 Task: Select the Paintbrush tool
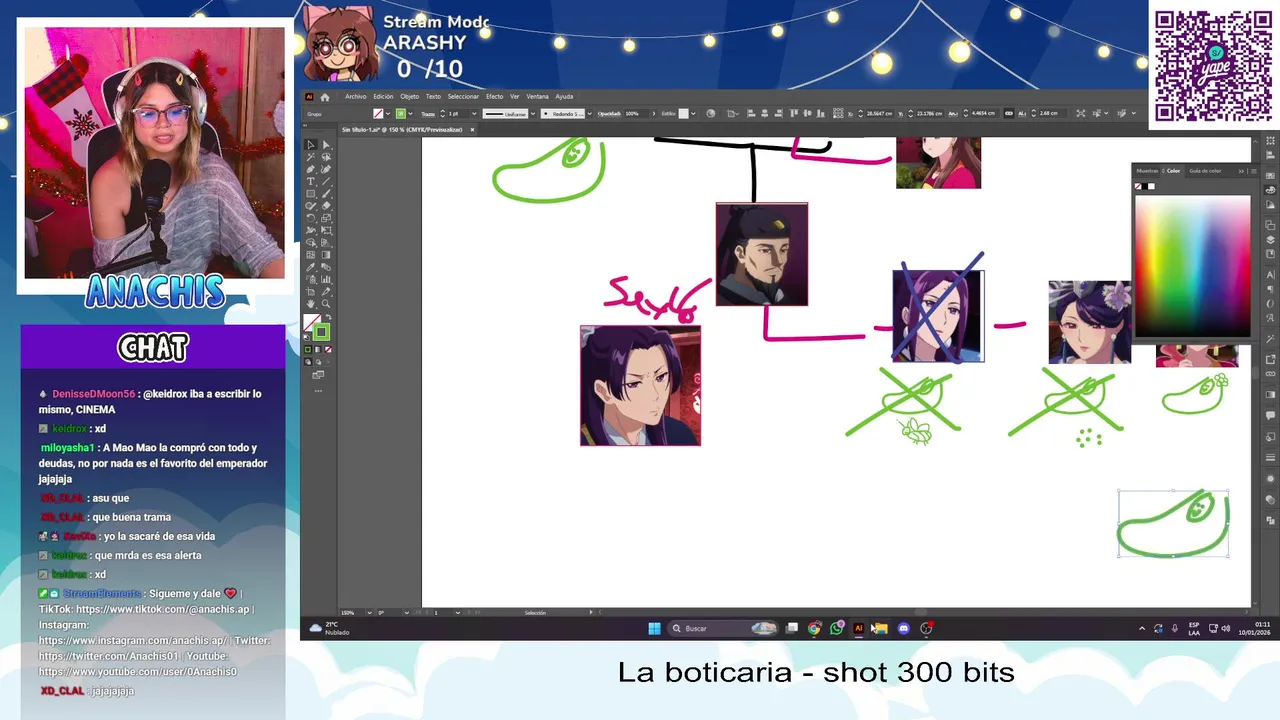326,195
